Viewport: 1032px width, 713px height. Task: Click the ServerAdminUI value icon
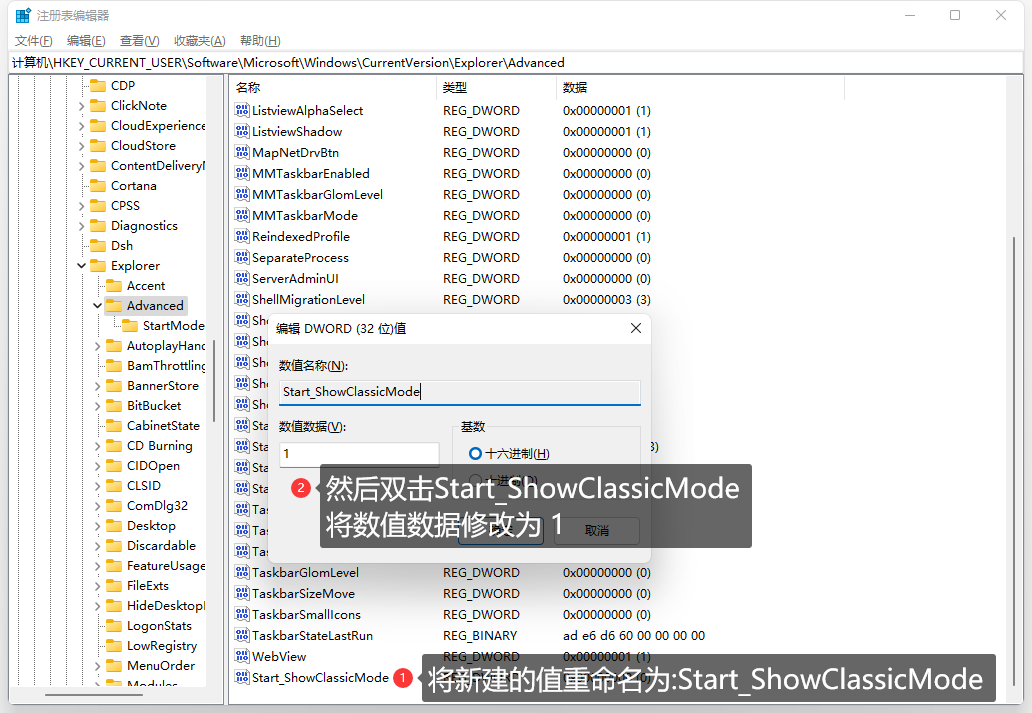(x=242, y=278)
